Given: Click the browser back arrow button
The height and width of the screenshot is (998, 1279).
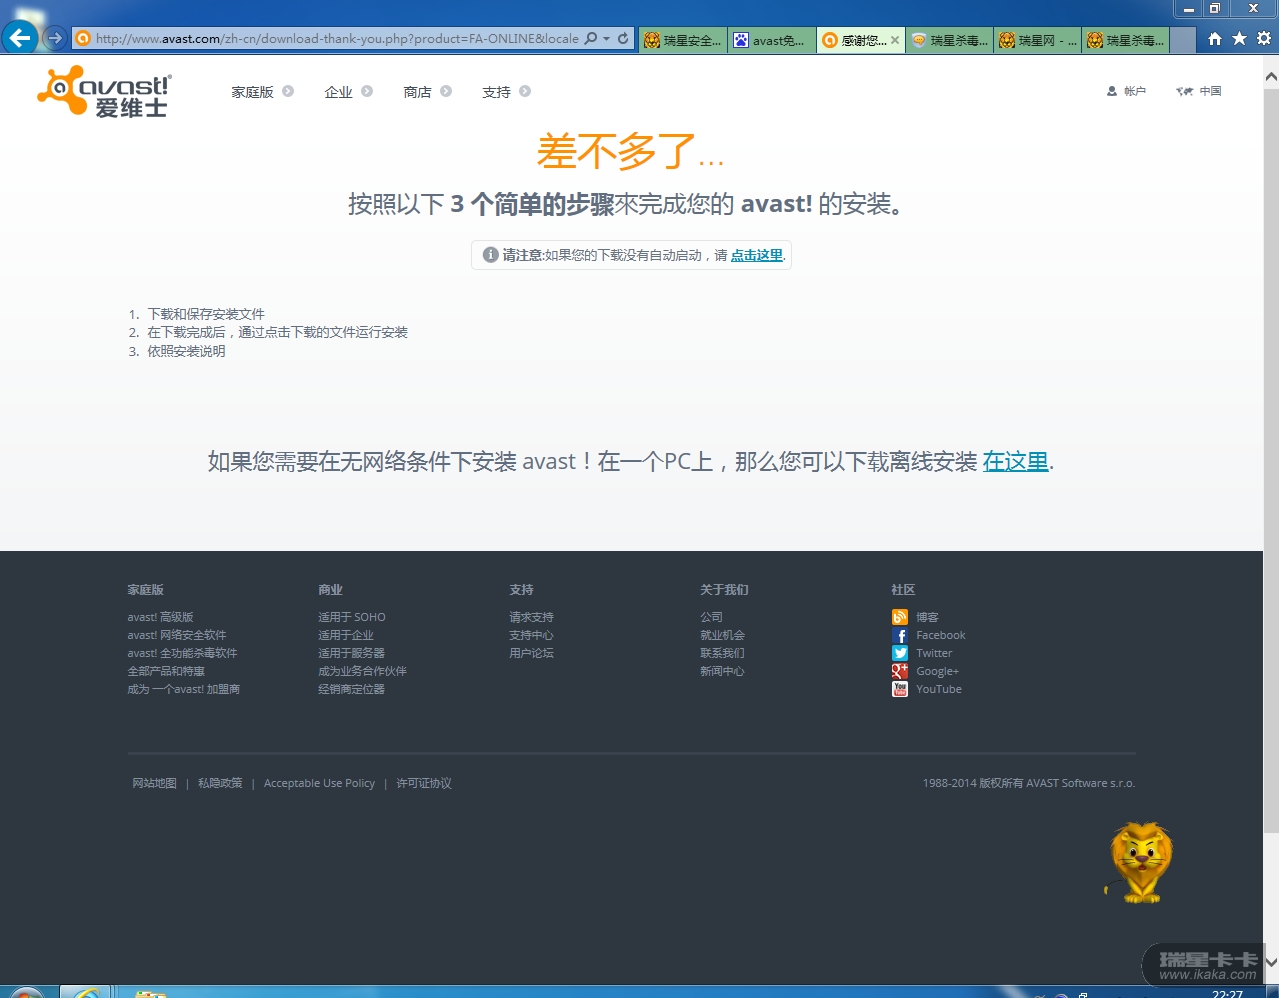Looking at the screenshot, I should (20, 38).
